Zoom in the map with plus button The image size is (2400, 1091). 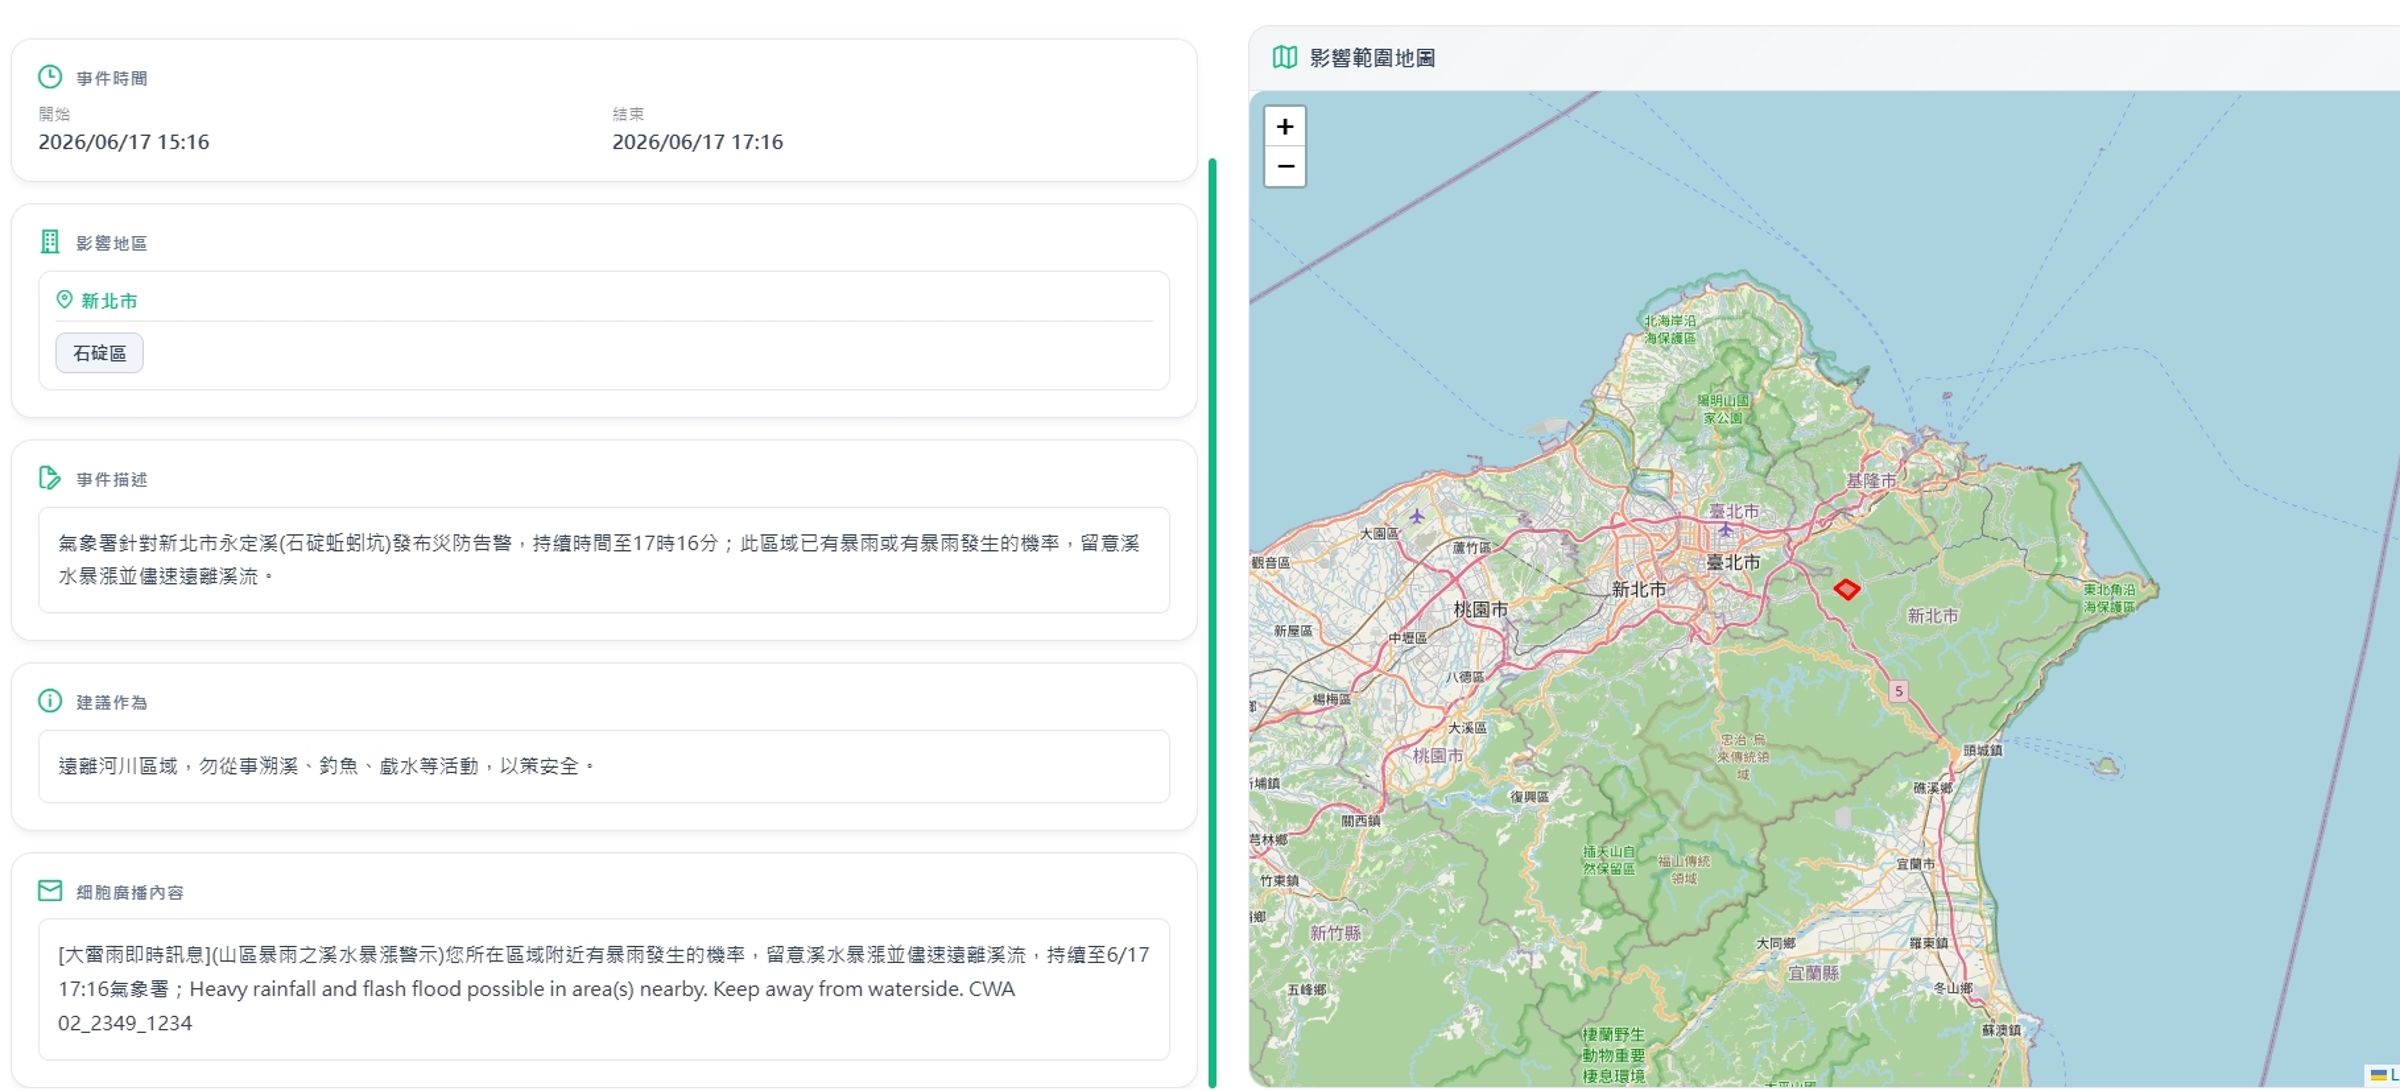click(x=1285, y=127)
